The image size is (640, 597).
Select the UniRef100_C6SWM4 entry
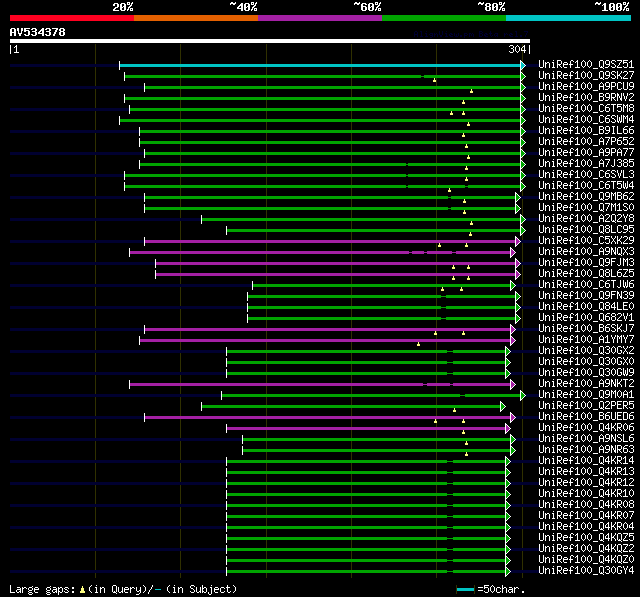[x=586, y=120]
